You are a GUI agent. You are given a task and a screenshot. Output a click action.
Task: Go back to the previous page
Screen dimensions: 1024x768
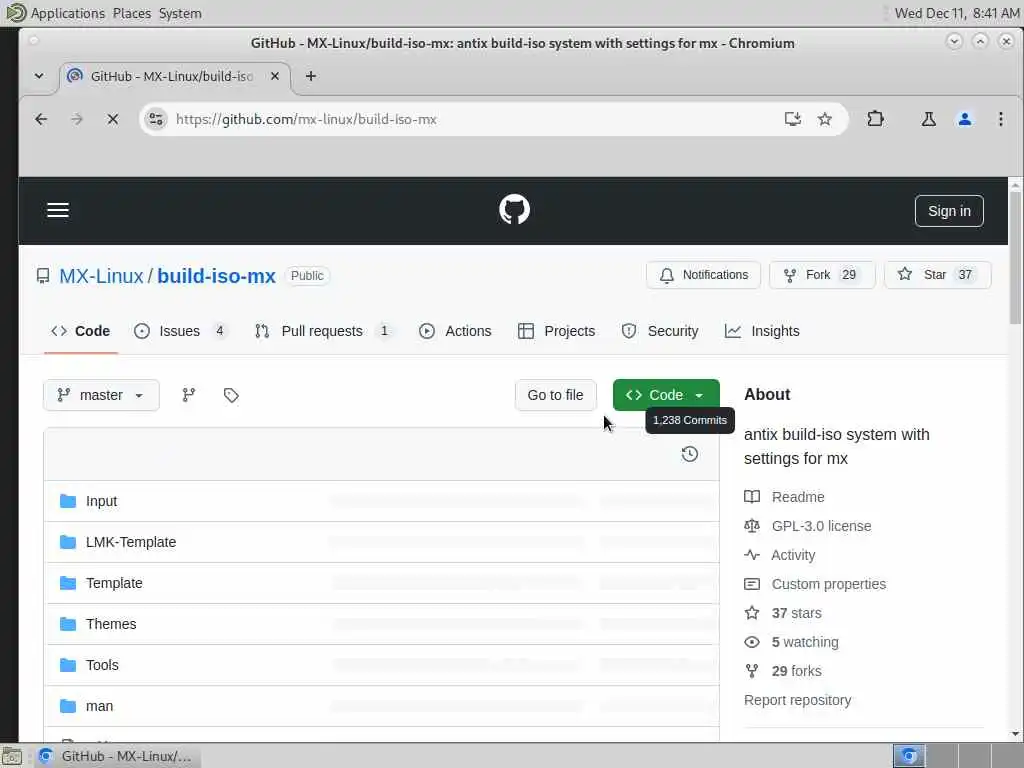click(x=41, y=119)
